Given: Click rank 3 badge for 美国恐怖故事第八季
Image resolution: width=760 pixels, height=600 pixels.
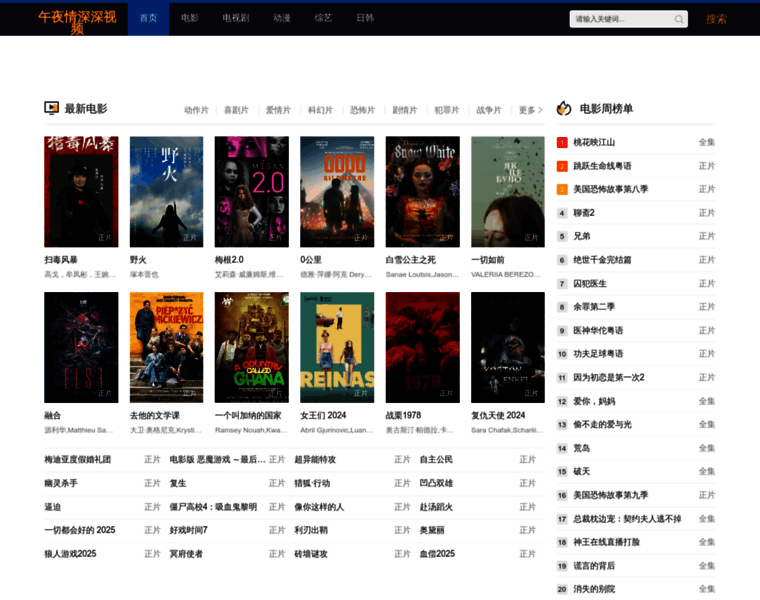Looking at the screenshot, I should [x=562, y=189].
